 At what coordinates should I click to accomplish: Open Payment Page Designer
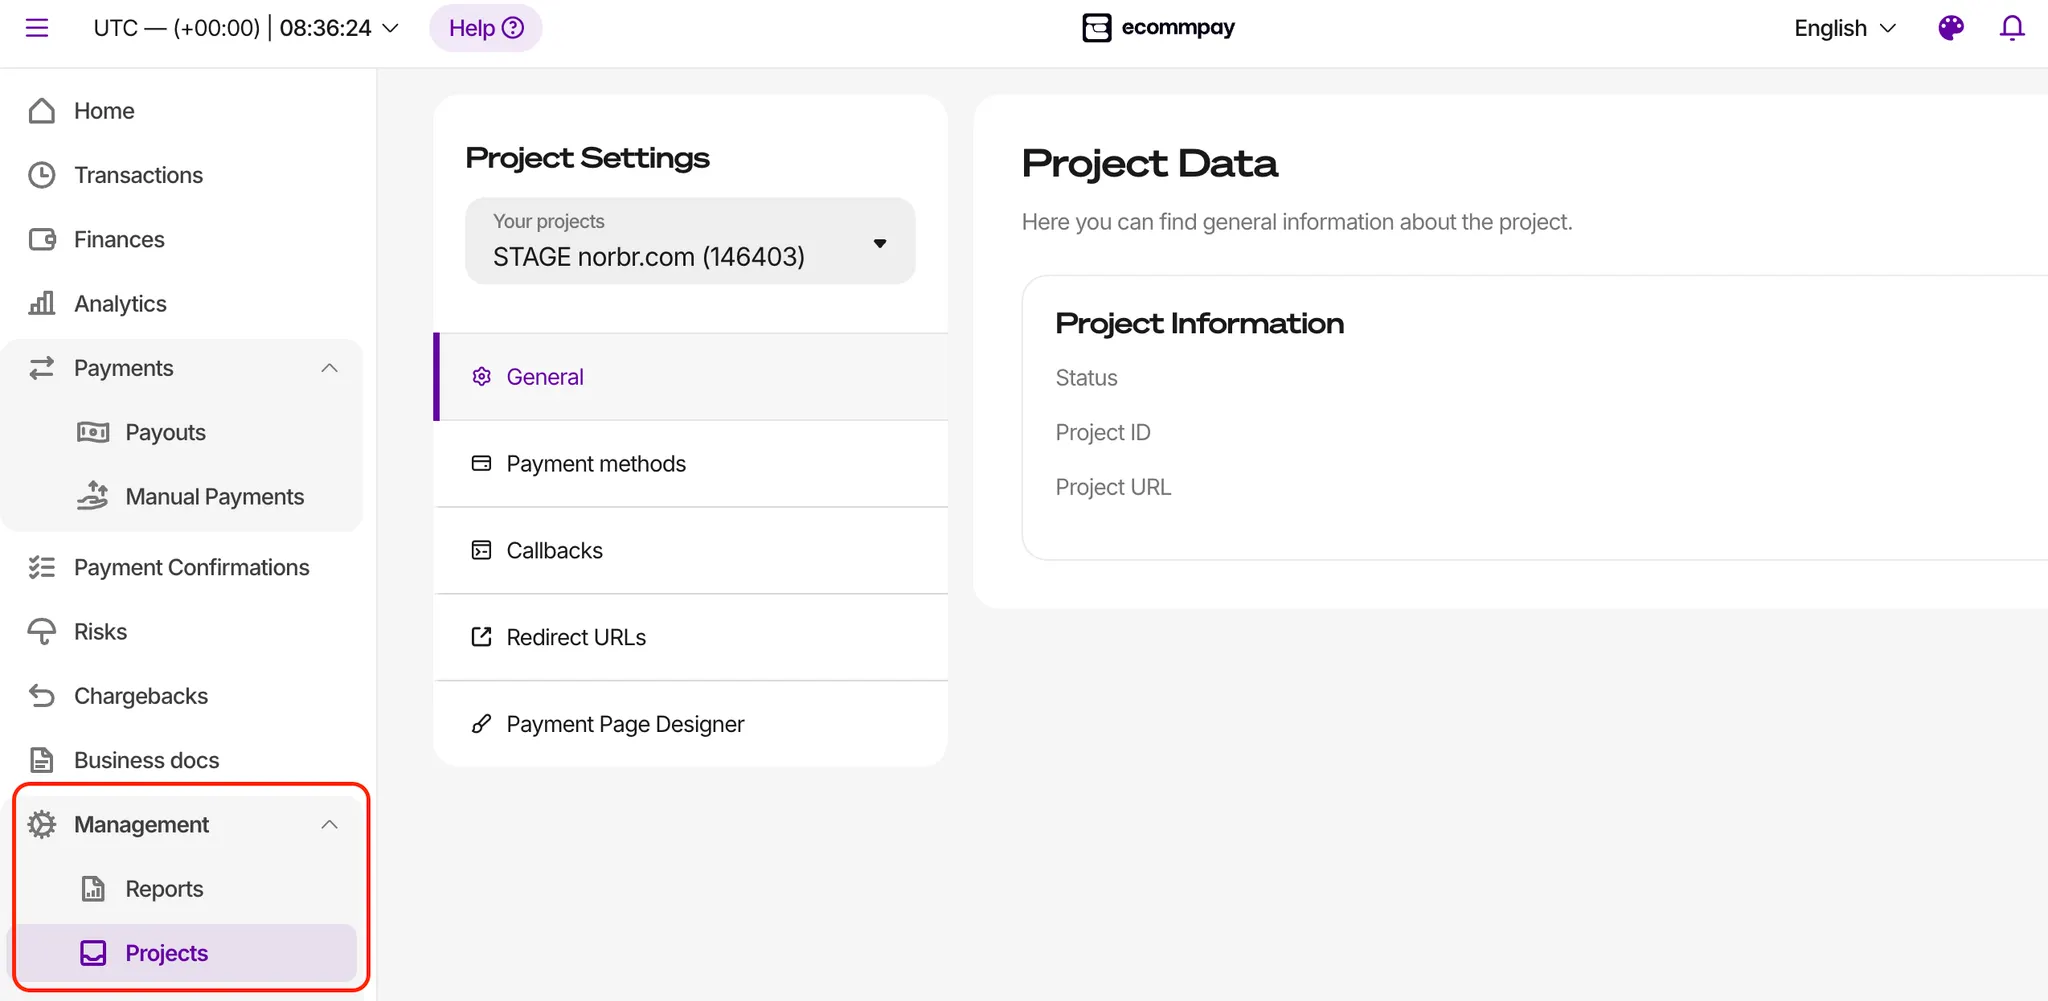coord(625,724)
